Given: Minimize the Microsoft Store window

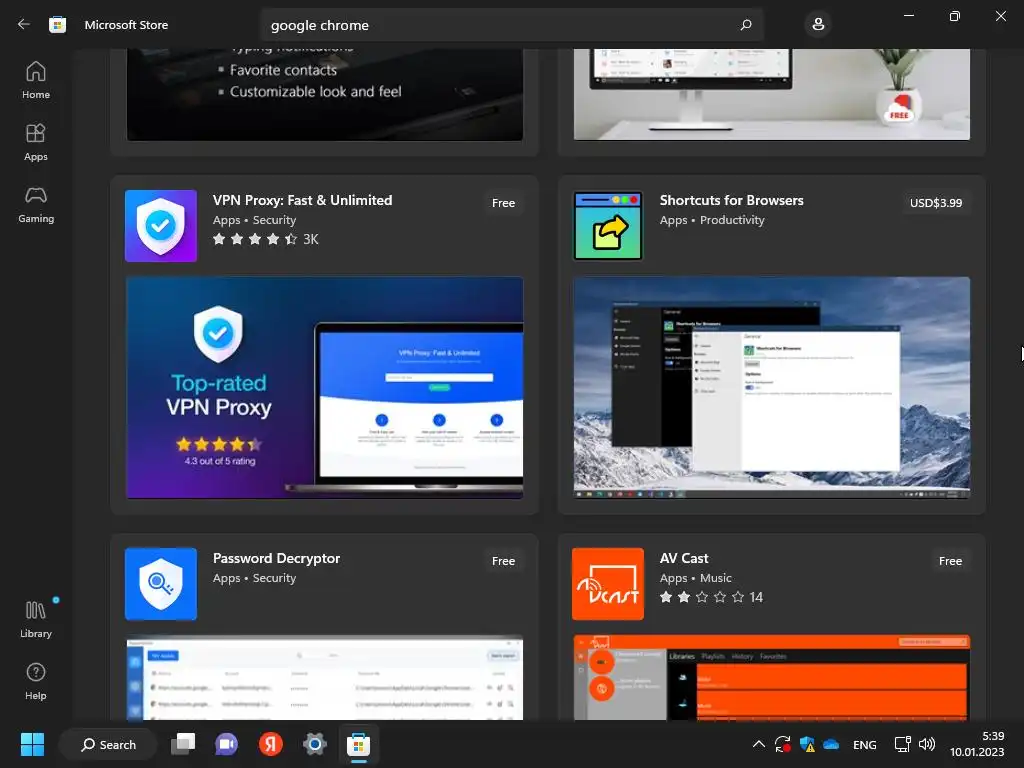Looking at the screenshot, I should [x=908, y=16].
